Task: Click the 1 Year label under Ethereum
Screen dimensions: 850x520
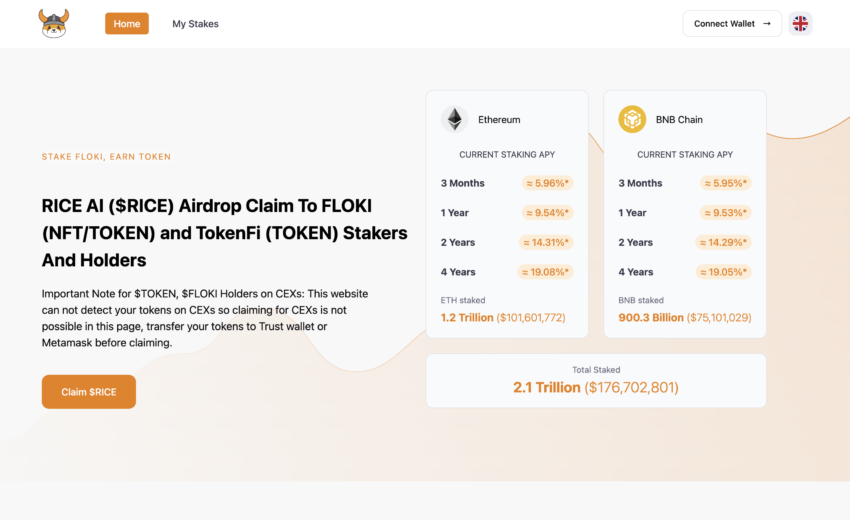Action: 454,213
